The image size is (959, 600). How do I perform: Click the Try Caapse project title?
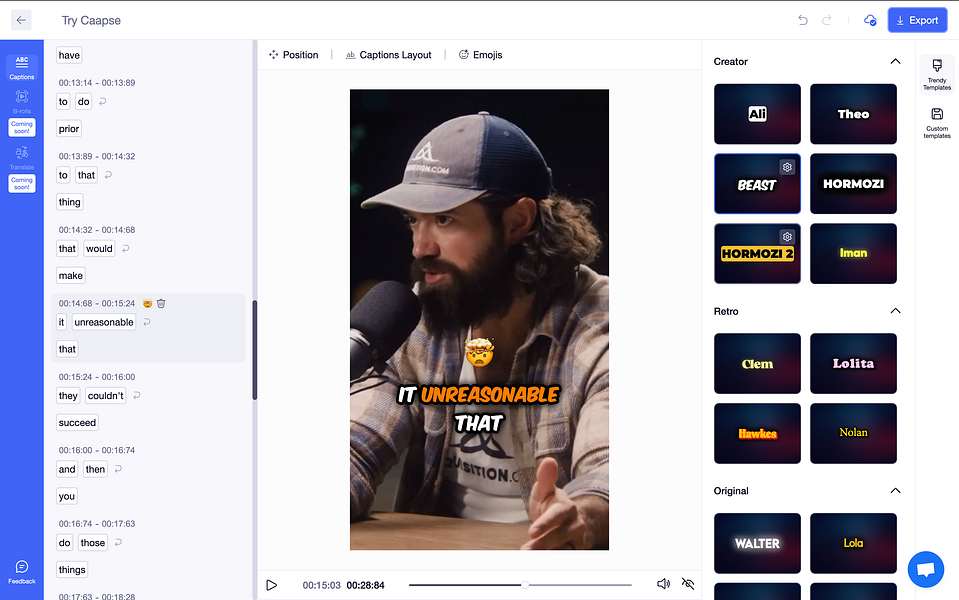pos(91,20)
